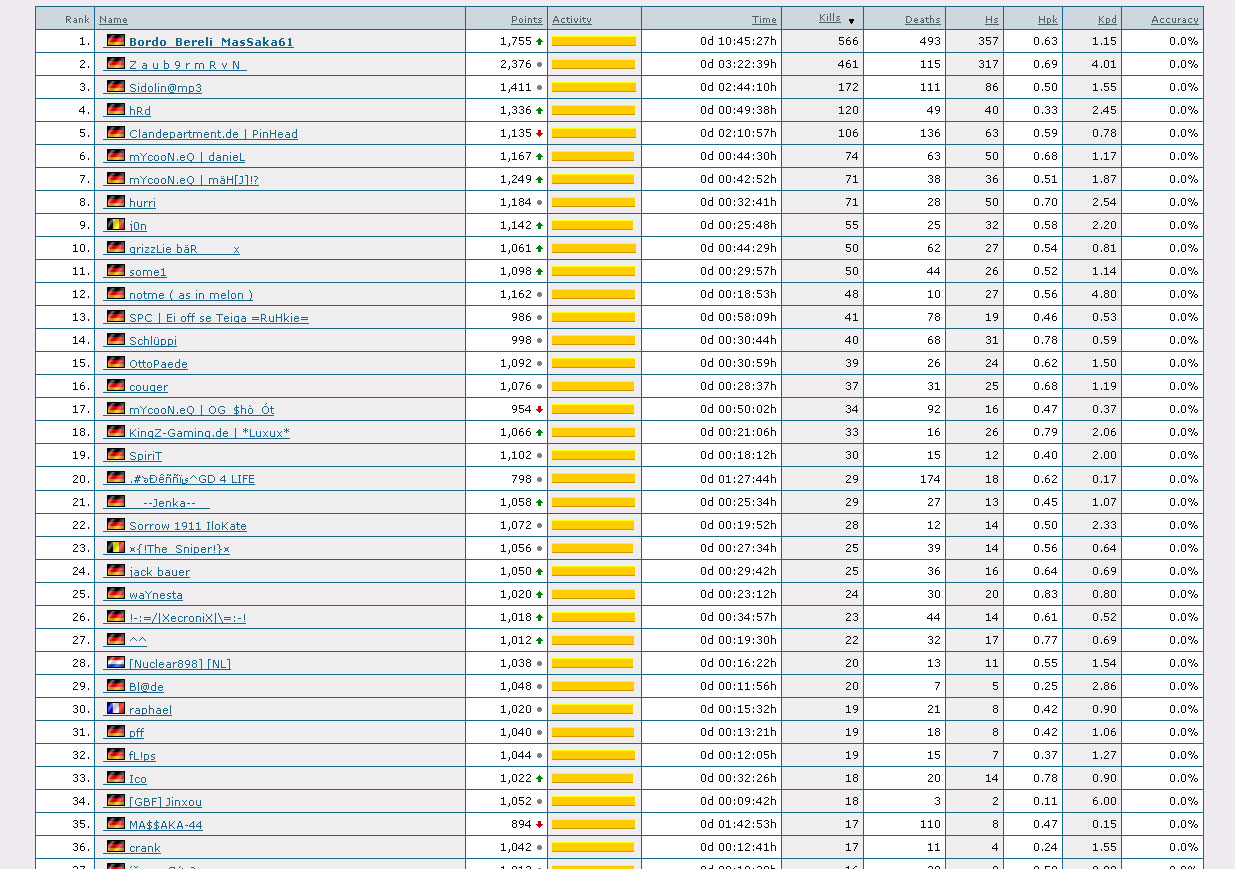Image resolution: width=1235 pixels, height=869 pixels.
Task: Click the red down arrow in Clandepartment.de row
Action: [x=540, y=134]
